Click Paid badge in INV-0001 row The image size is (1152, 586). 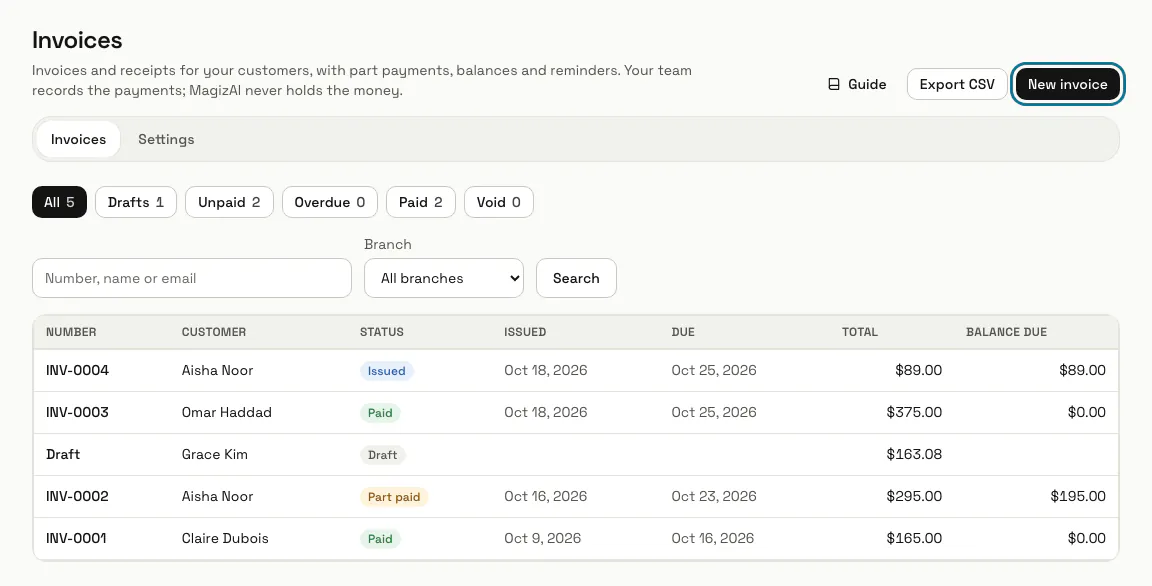coord(380,539)
